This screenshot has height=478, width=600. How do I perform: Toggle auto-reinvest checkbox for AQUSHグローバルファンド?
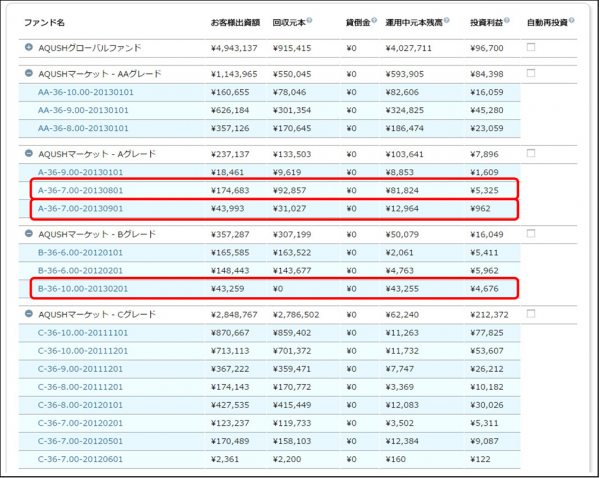(531, 47)
